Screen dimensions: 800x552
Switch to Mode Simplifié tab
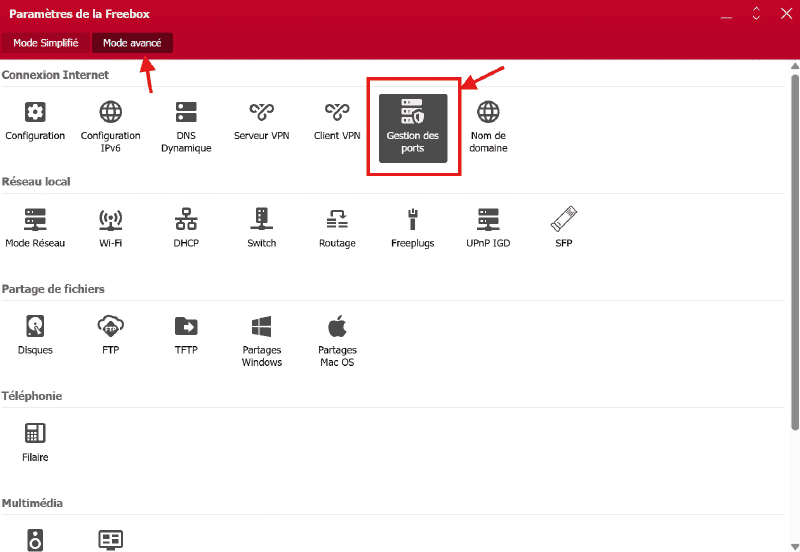coord(45,43)
